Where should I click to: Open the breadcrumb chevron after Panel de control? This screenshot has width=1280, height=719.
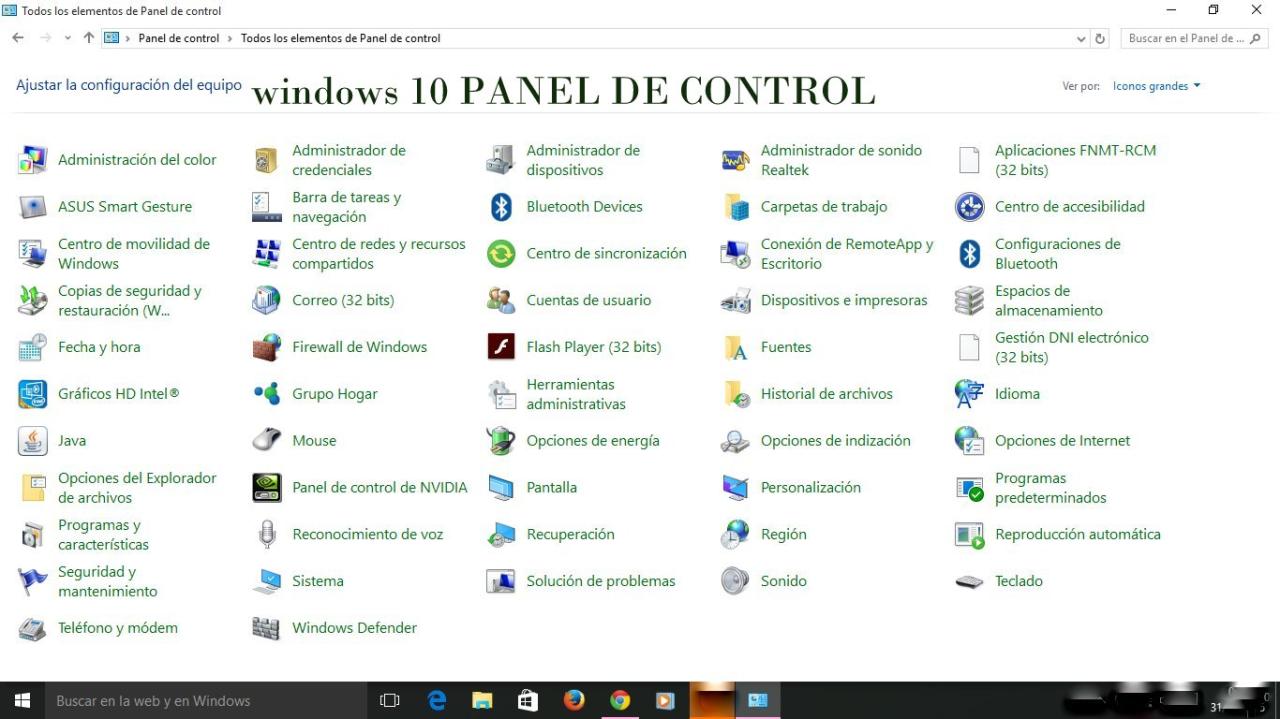231,38
